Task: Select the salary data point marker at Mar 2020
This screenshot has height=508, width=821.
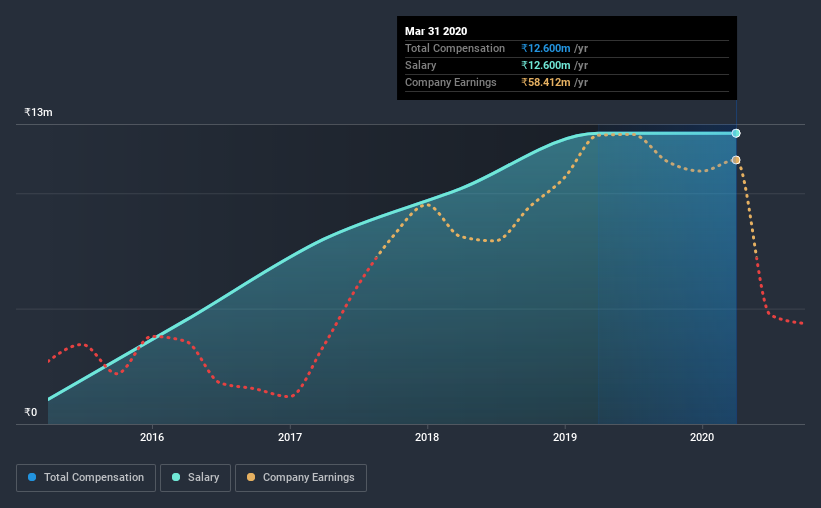Action: click(736, 133)
